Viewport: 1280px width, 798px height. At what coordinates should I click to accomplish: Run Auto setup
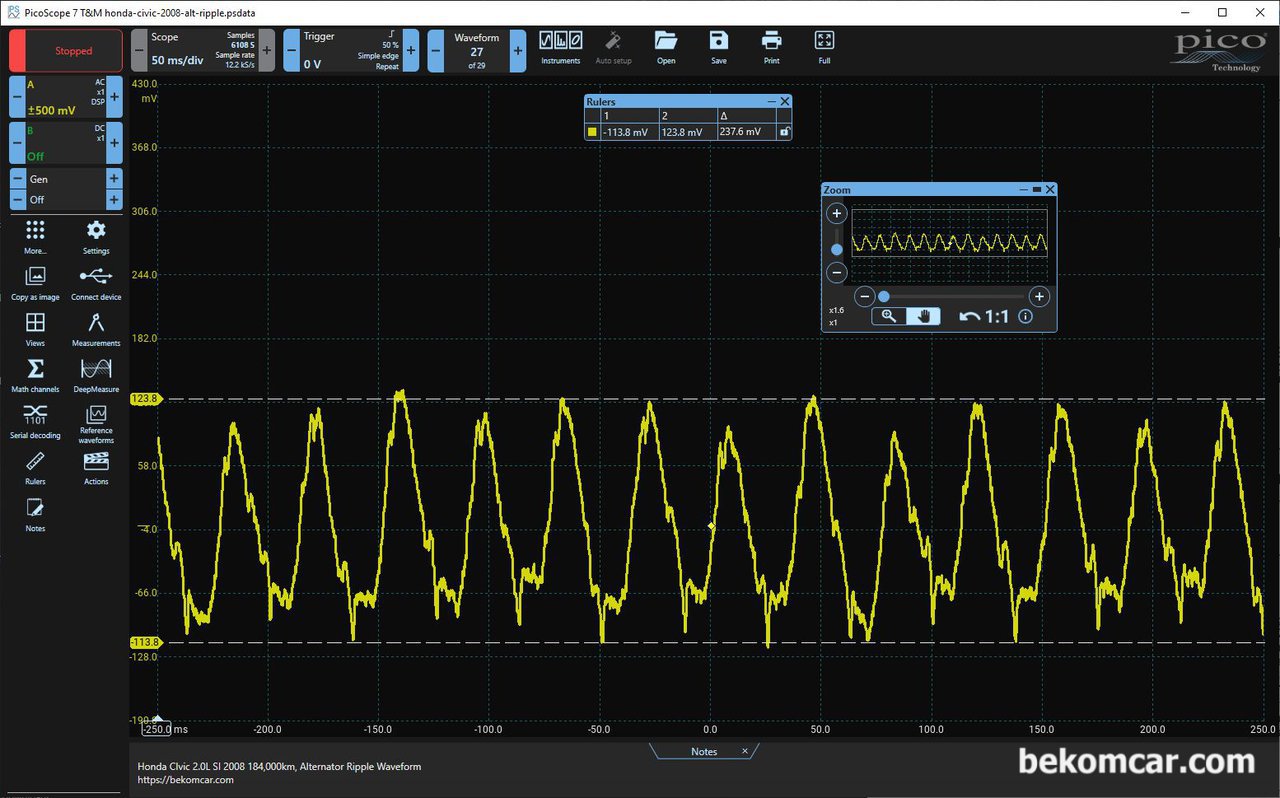click(x=613, y=48)
